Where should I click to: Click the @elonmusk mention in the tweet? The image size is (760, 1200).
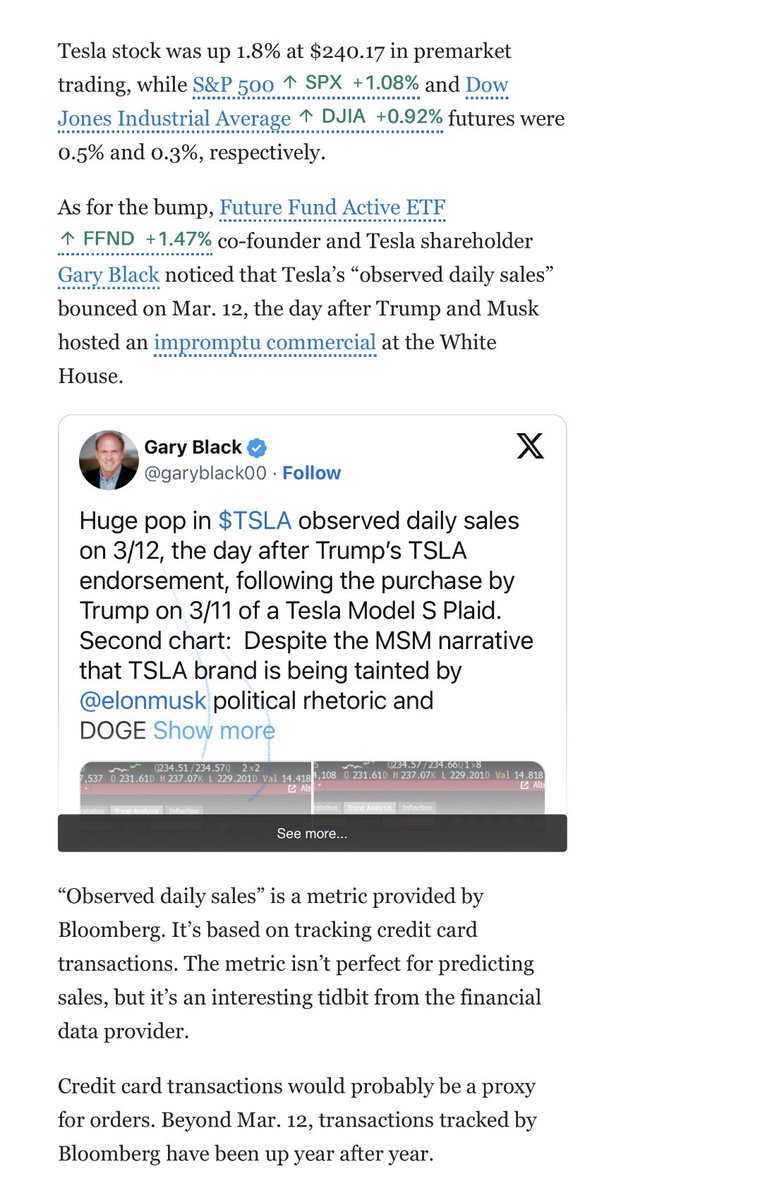(x=143, y=700)
